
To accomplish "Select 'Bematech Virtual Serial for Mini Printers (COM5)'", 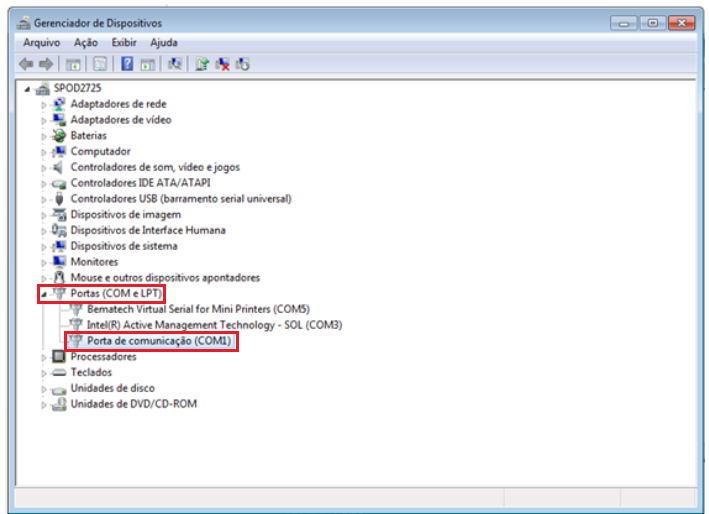I will [x=199, y=309].
